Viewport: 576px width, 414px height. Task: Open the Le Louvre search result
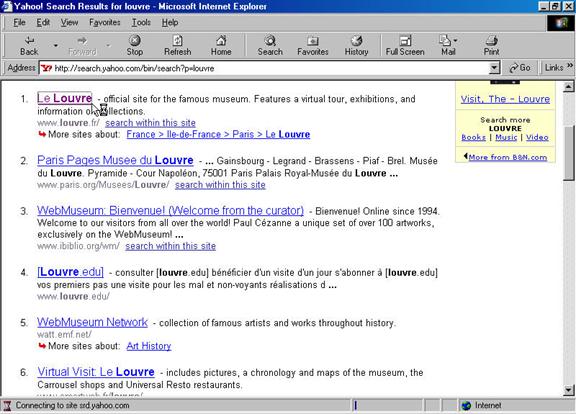pos(65,98)
